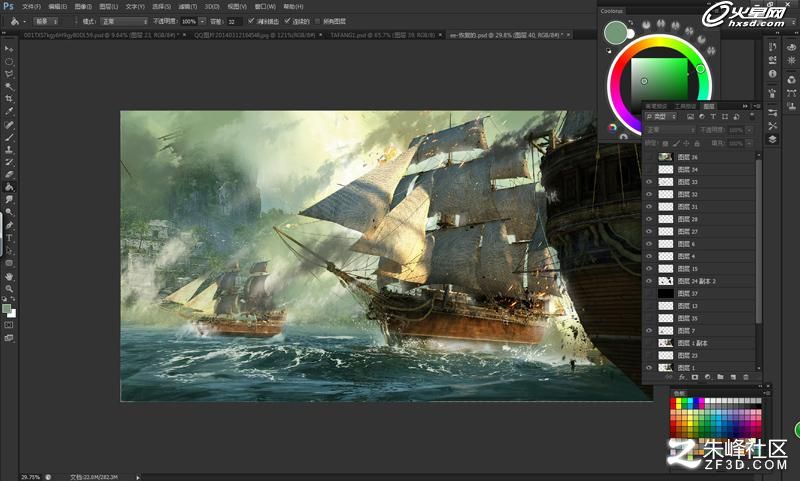Open the 文件(F) menu
The height and width of the screenshot is (481, 800).
(x=31, y=7)
